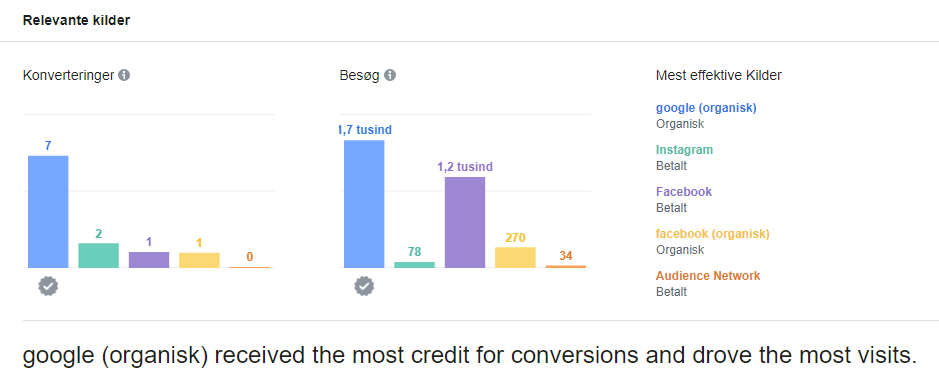Click the yellow conversions bar labeled 1
This screenshot has height=386, width=939.
tap(199, 260)
